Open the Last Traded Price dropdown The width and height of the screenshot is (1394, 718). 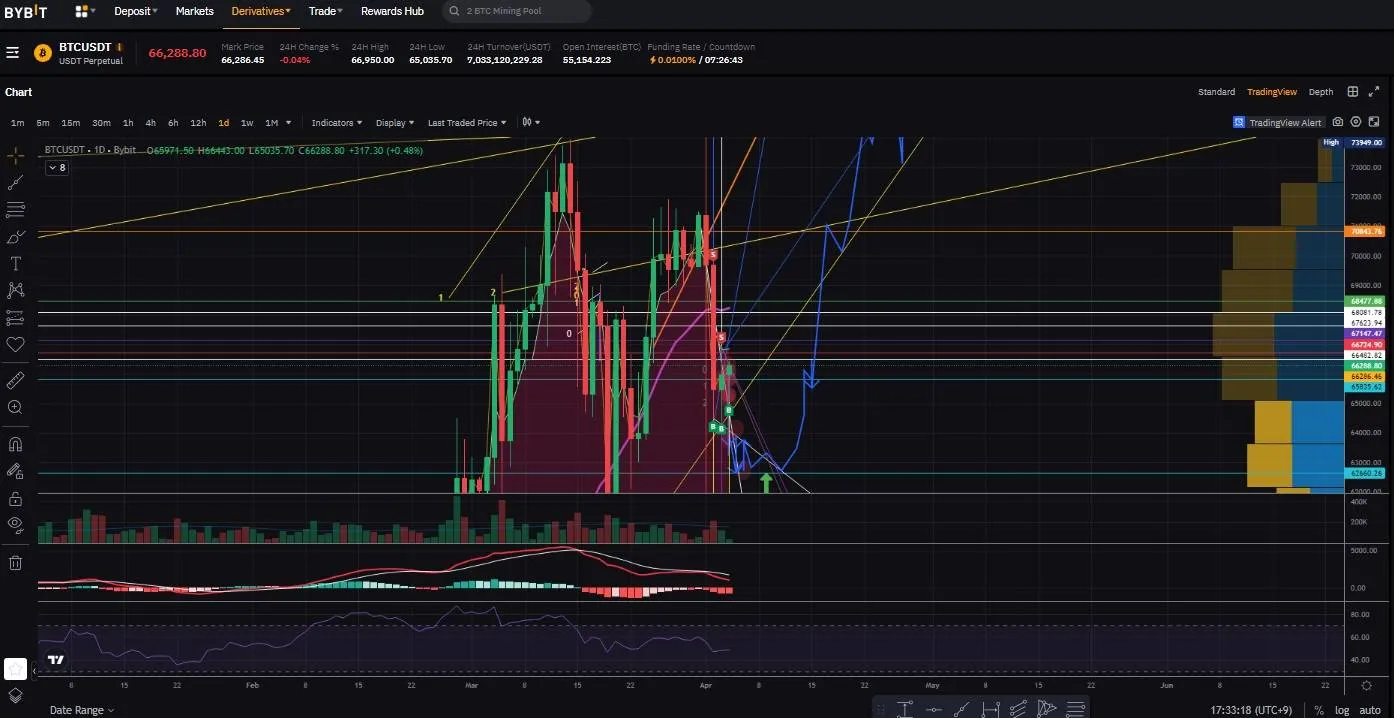[467, 123]
